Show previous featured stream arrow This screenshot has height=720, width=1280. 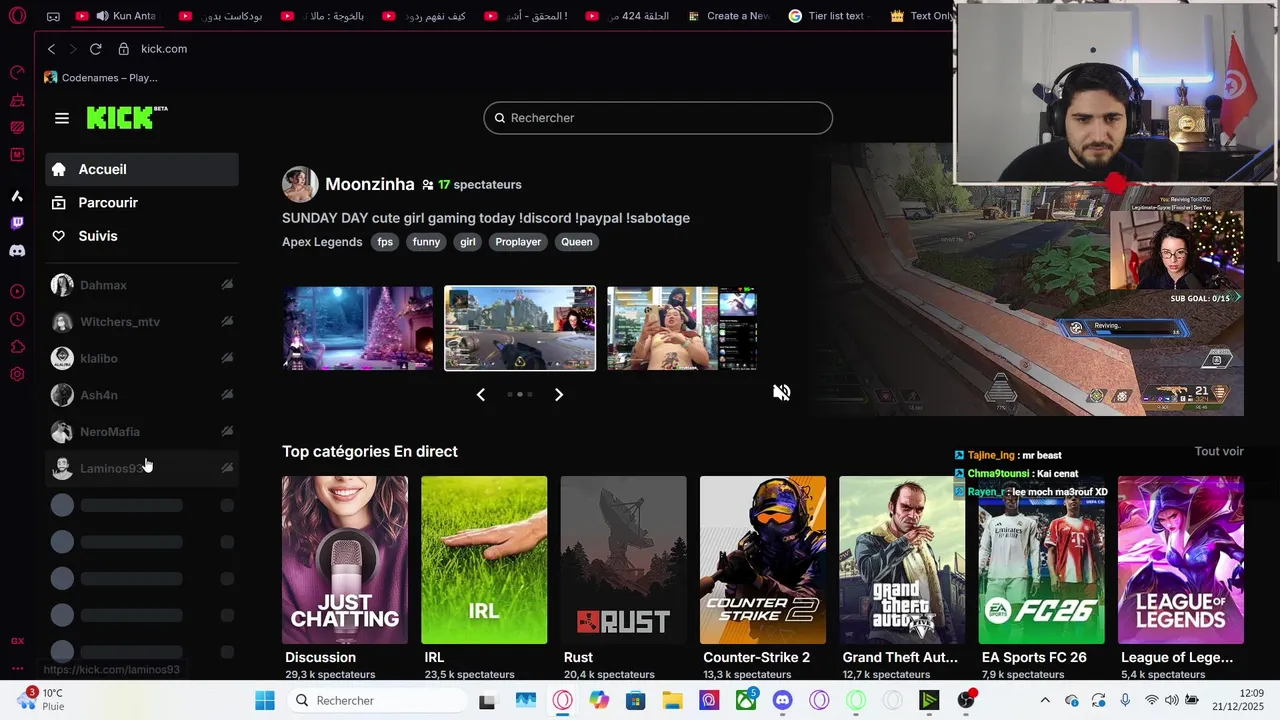(x=481, y=395)
